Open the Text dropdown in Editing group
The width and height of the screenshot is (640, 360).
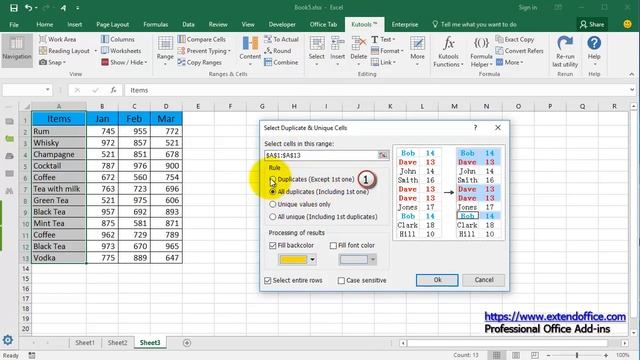point(384,39)
